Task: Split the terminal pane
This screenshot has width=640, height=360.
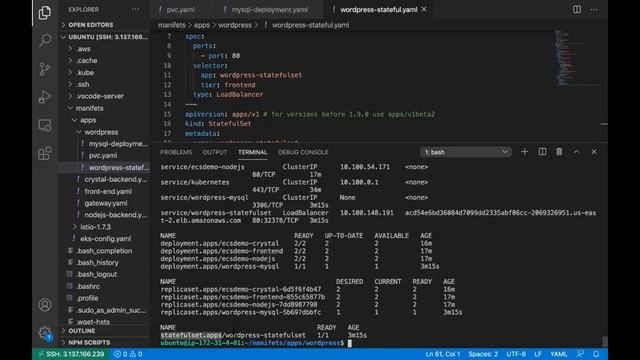Action: 542,152
